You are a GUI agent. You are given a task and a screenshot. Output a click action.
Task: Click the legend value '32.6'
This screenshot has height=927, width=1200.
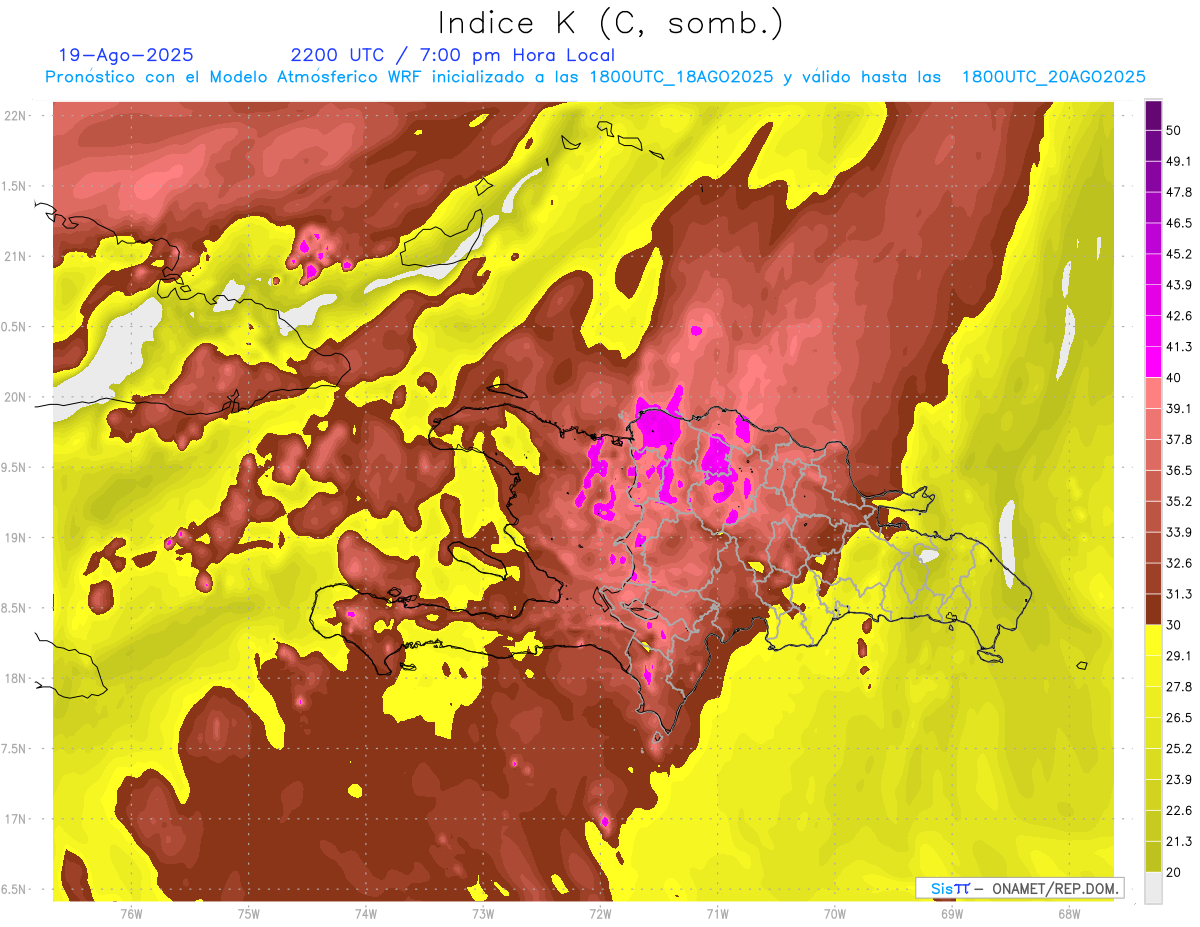tap(1178, 563)
